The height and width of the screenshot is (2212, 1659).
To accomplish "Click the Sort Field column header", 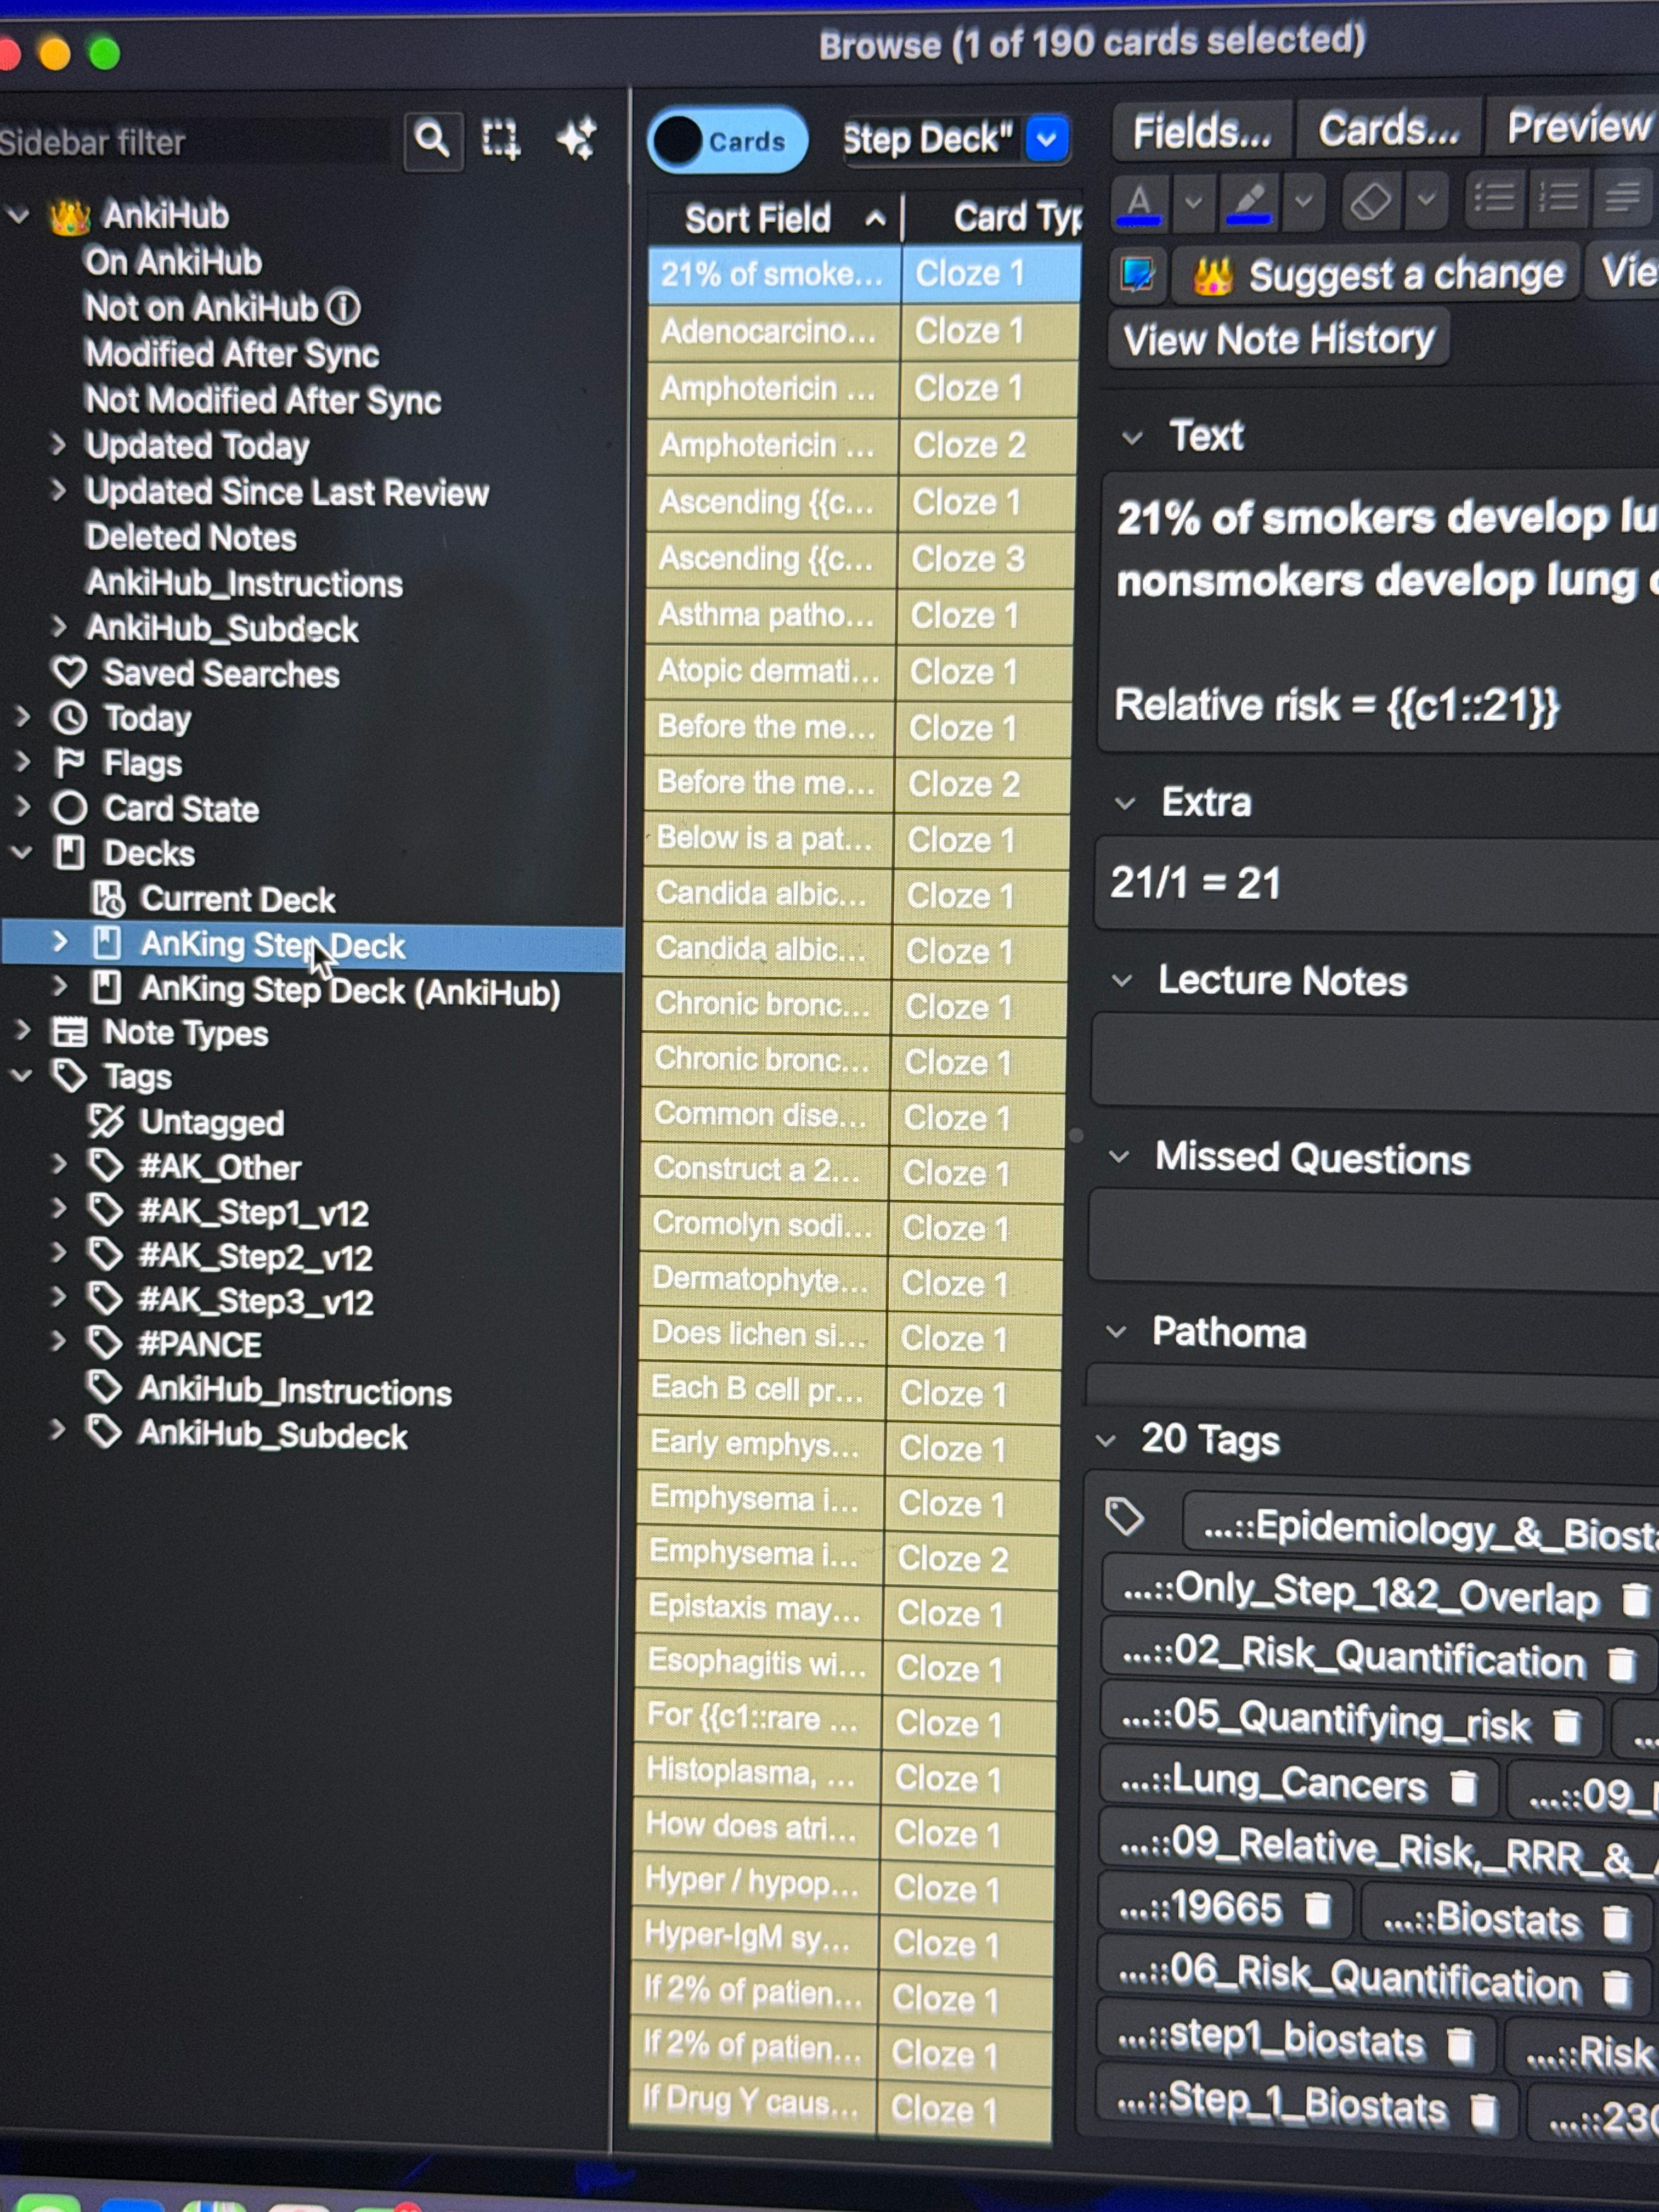I will coord(774,218).
